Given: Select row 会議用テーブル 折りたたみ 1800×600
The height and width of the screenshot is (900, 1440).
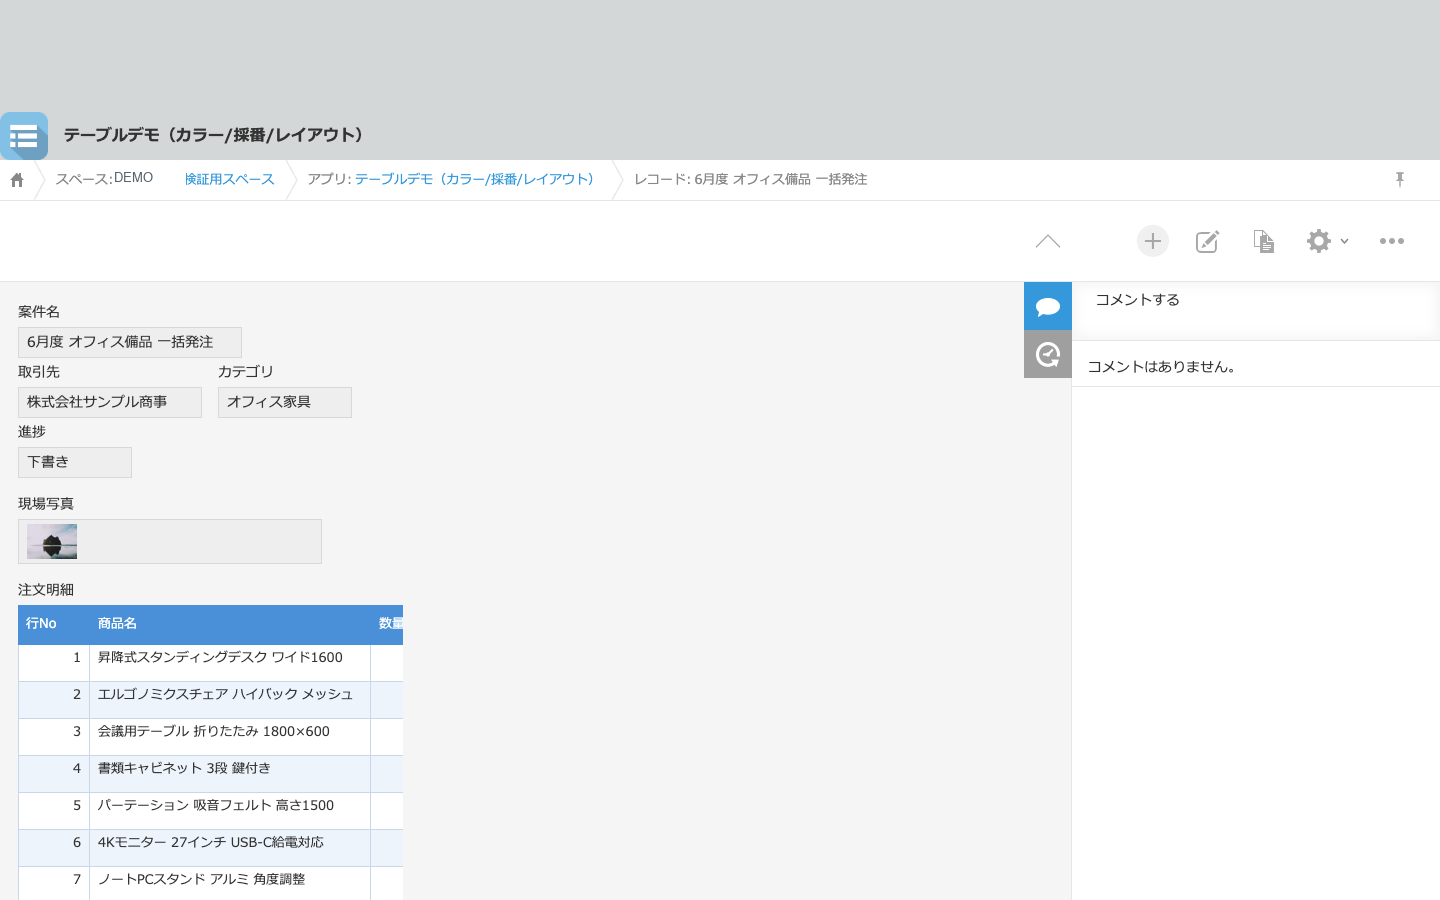Looking at the screenshot, I should [x=210, y=737].
